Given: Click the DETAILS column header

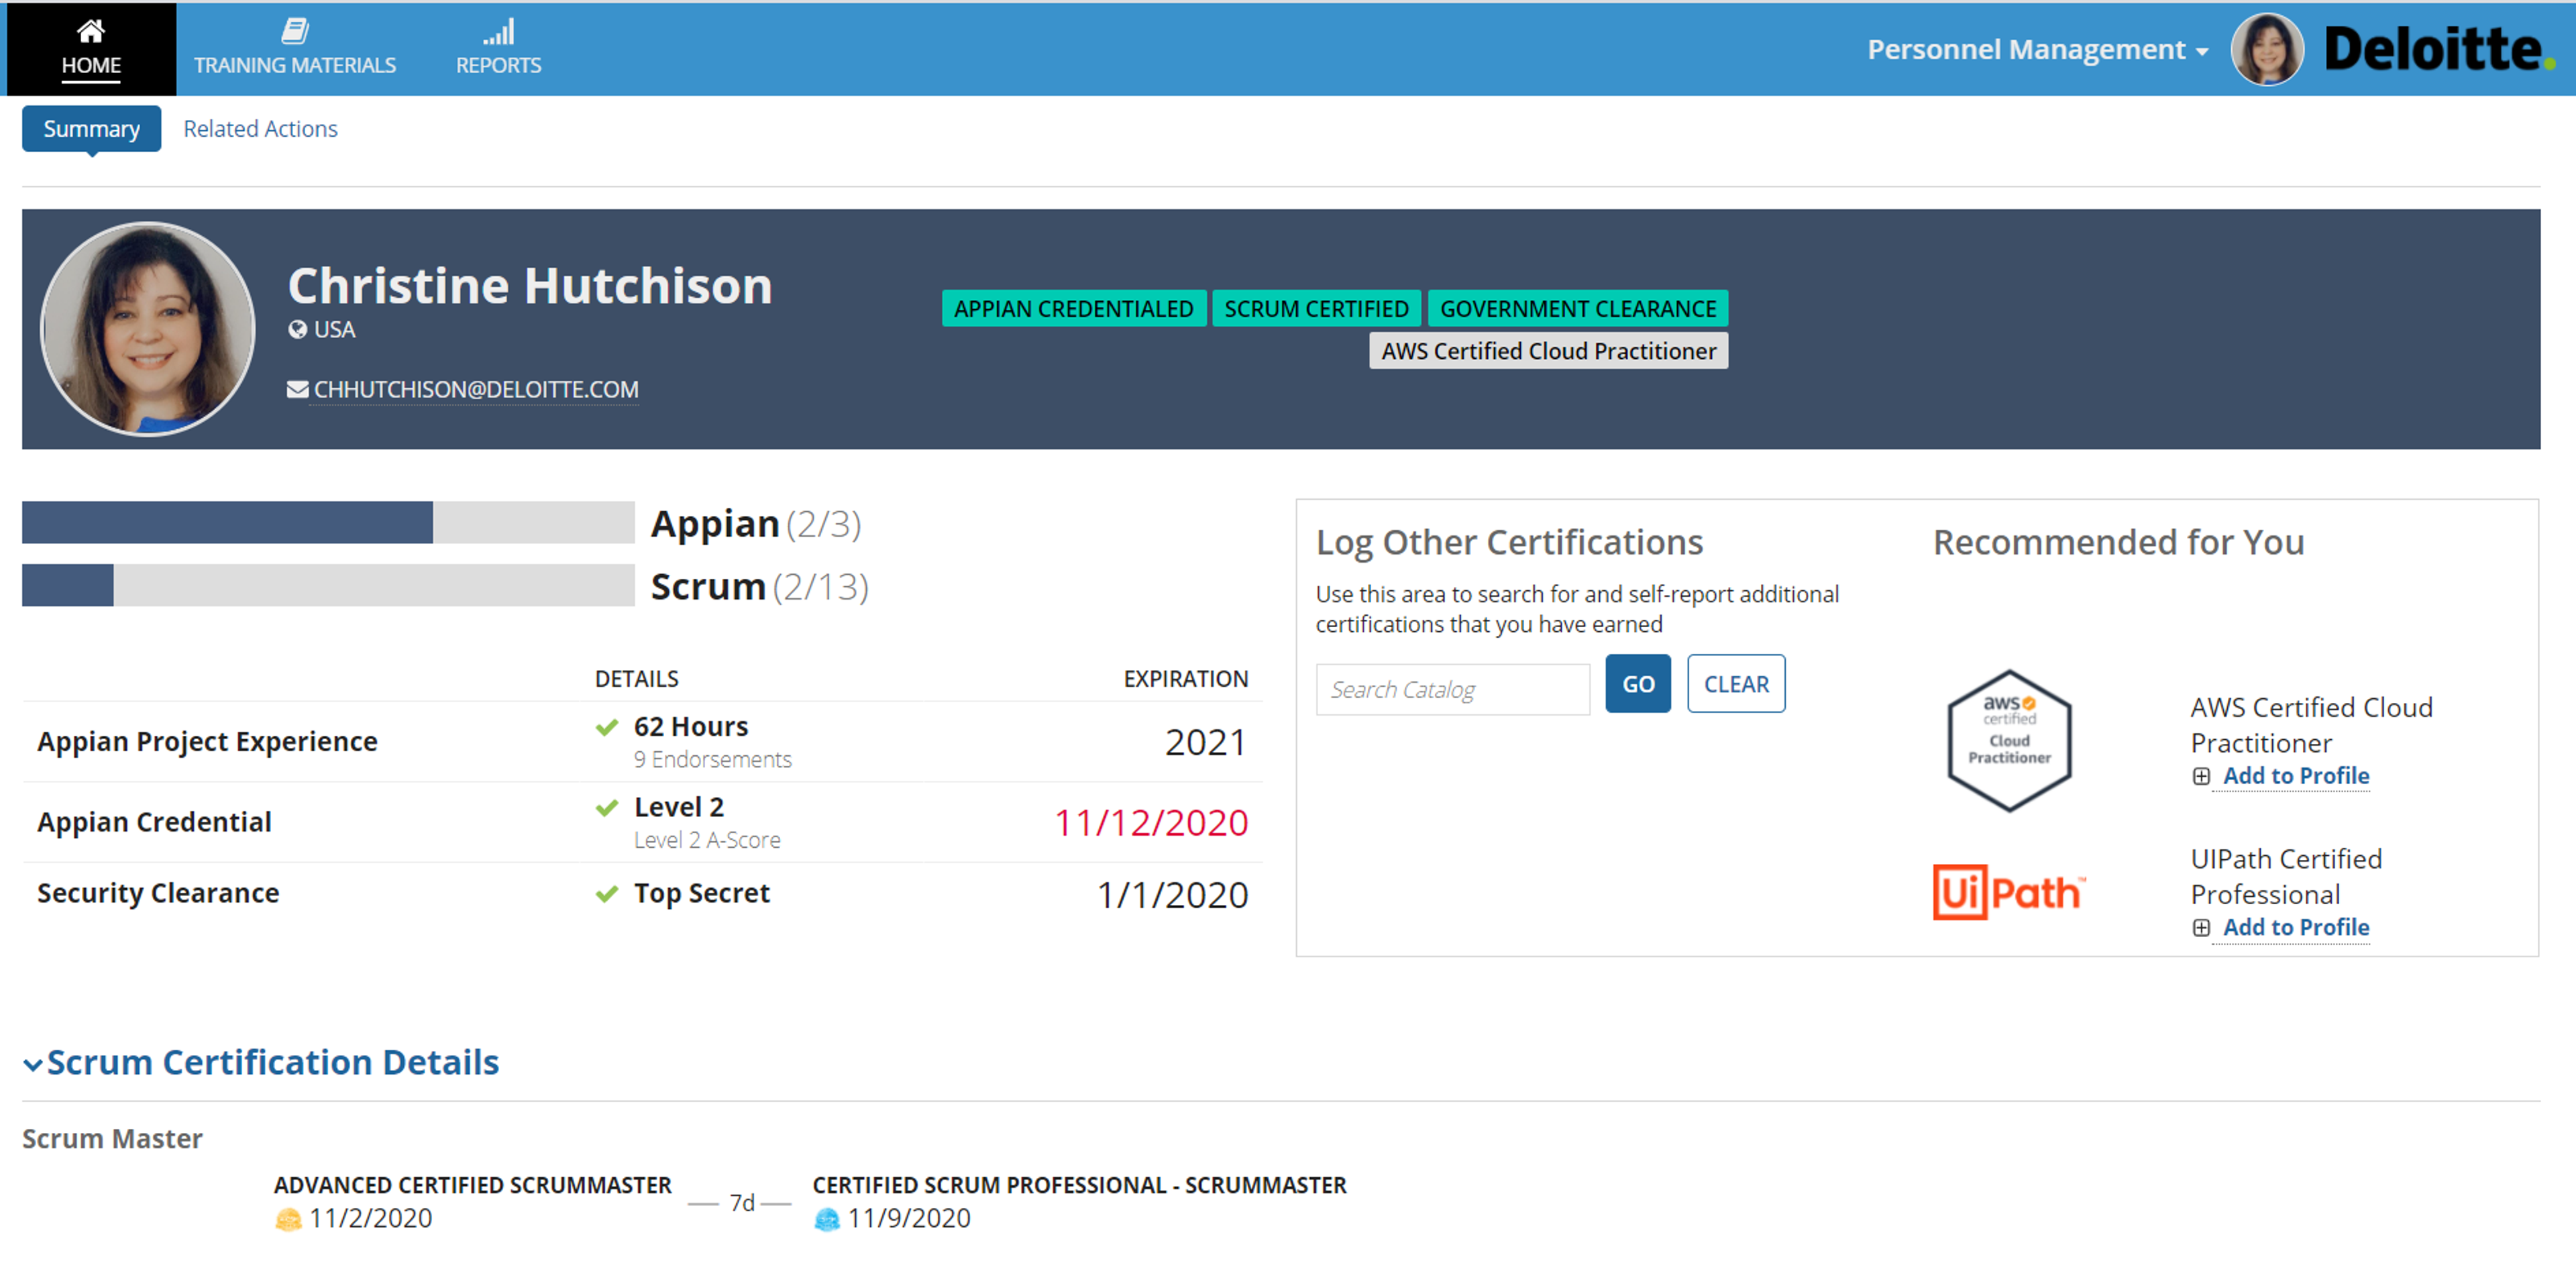Looking at the screenshot, I should click(636, 679).
